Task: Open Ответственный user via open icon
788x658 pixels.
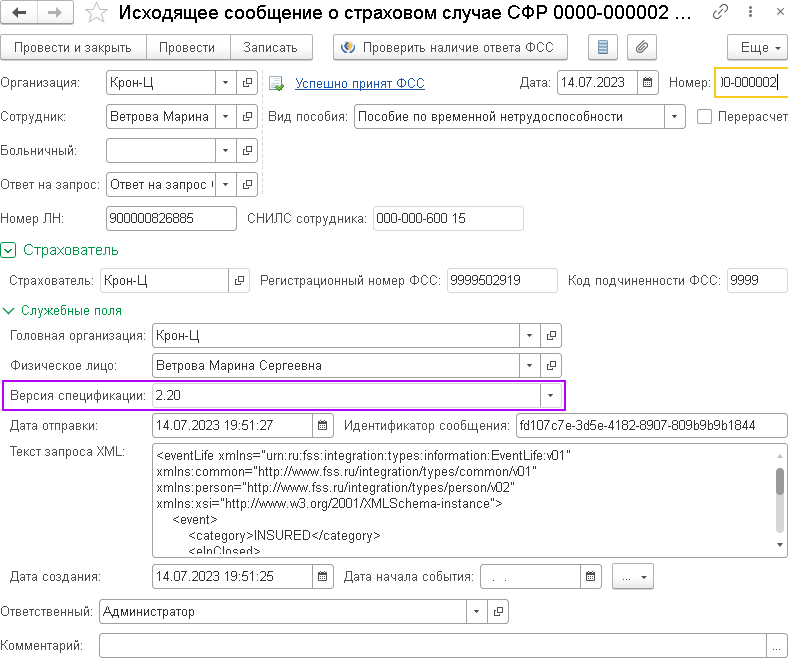Action: pos(498,611)
